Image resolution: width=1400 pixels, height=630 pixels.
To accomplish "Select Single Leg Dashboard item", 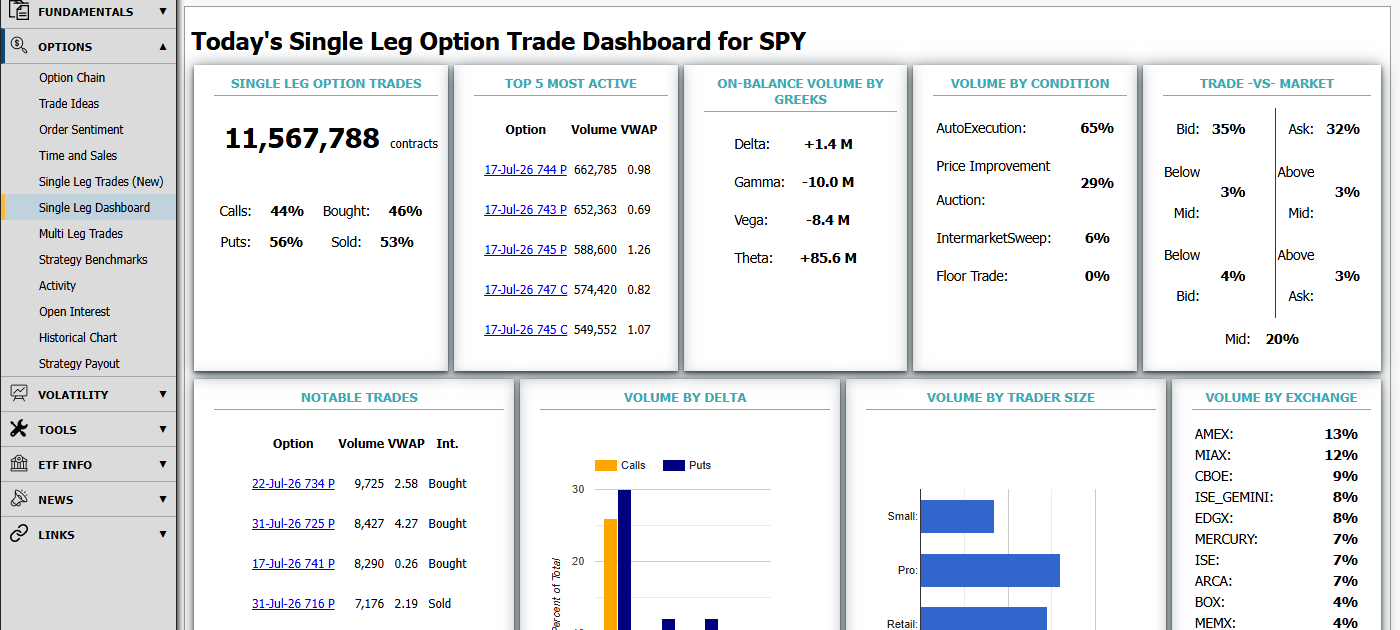I will [x=94, y=208].
